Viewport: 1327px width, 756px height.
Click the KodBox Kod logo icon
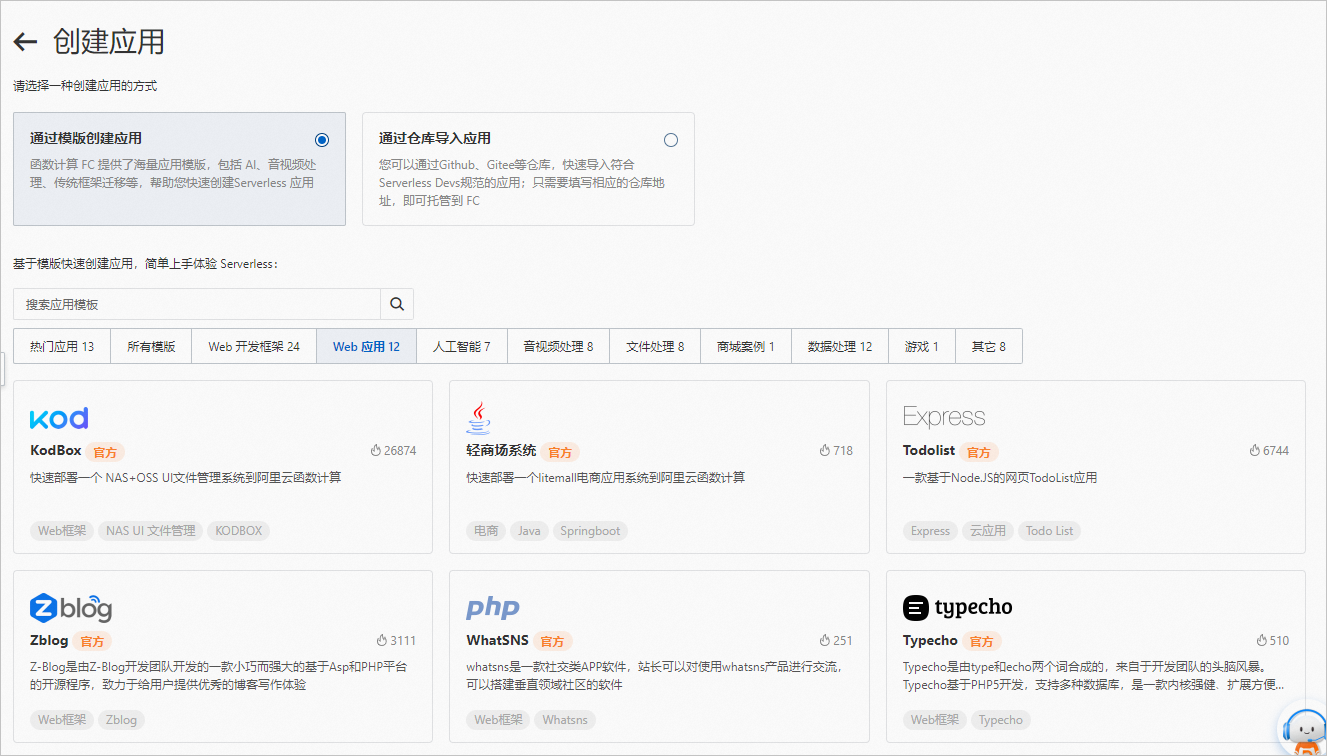point(58,417)
